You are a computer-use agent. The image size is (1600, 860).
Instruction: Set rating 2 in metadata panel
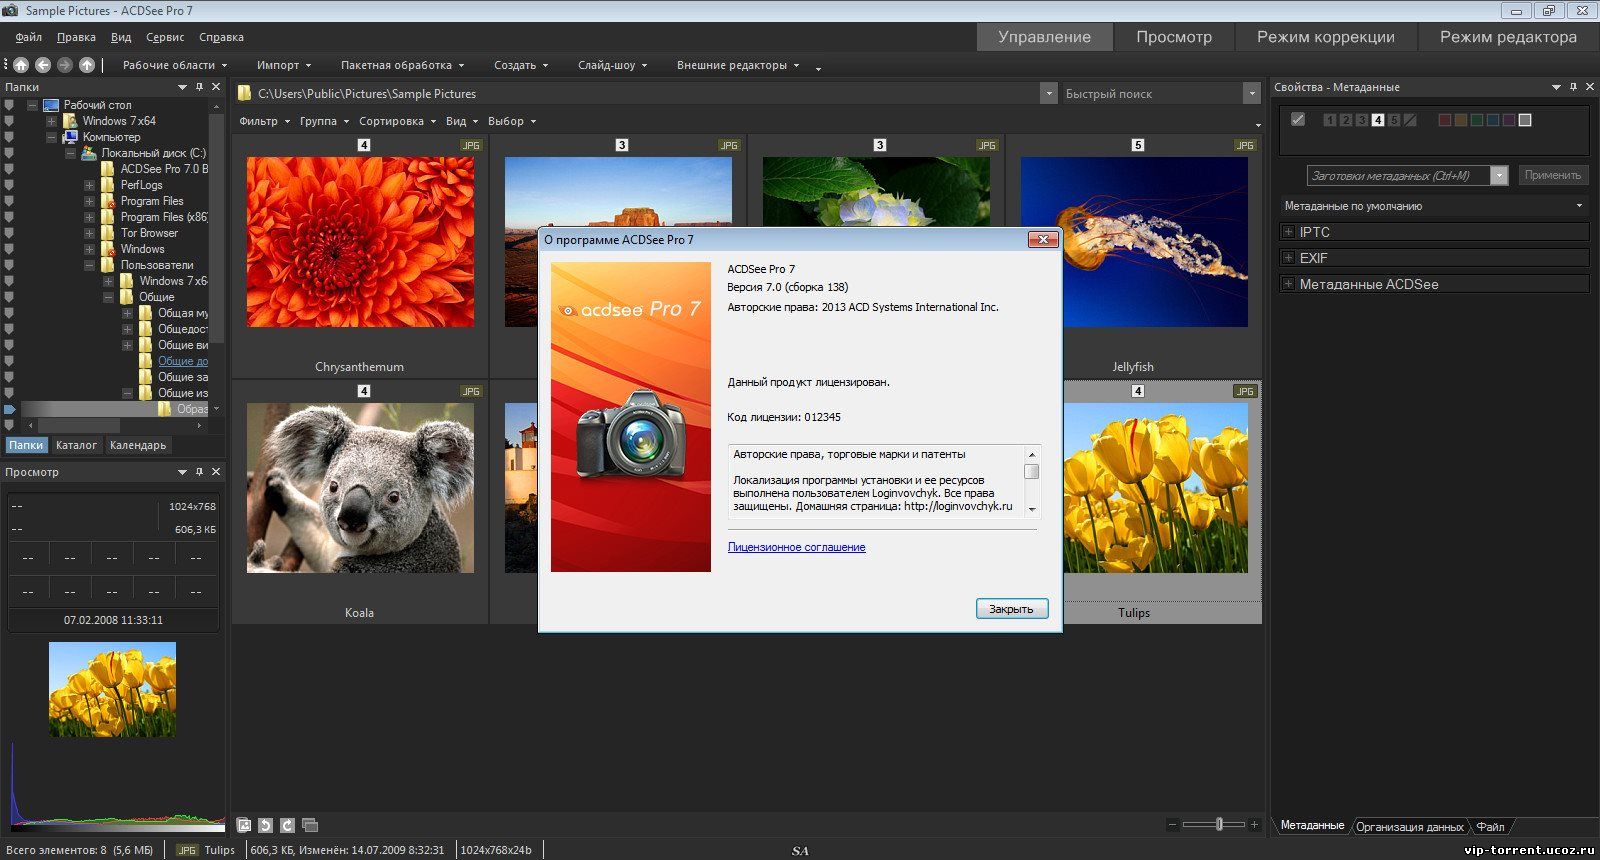1346,120
